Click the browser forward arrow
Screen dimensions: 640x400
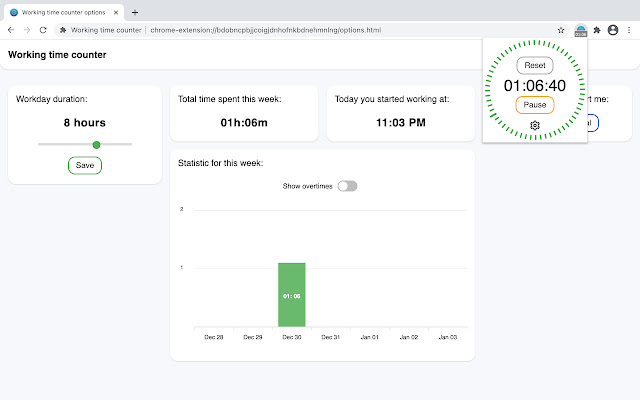pos(27,30)
